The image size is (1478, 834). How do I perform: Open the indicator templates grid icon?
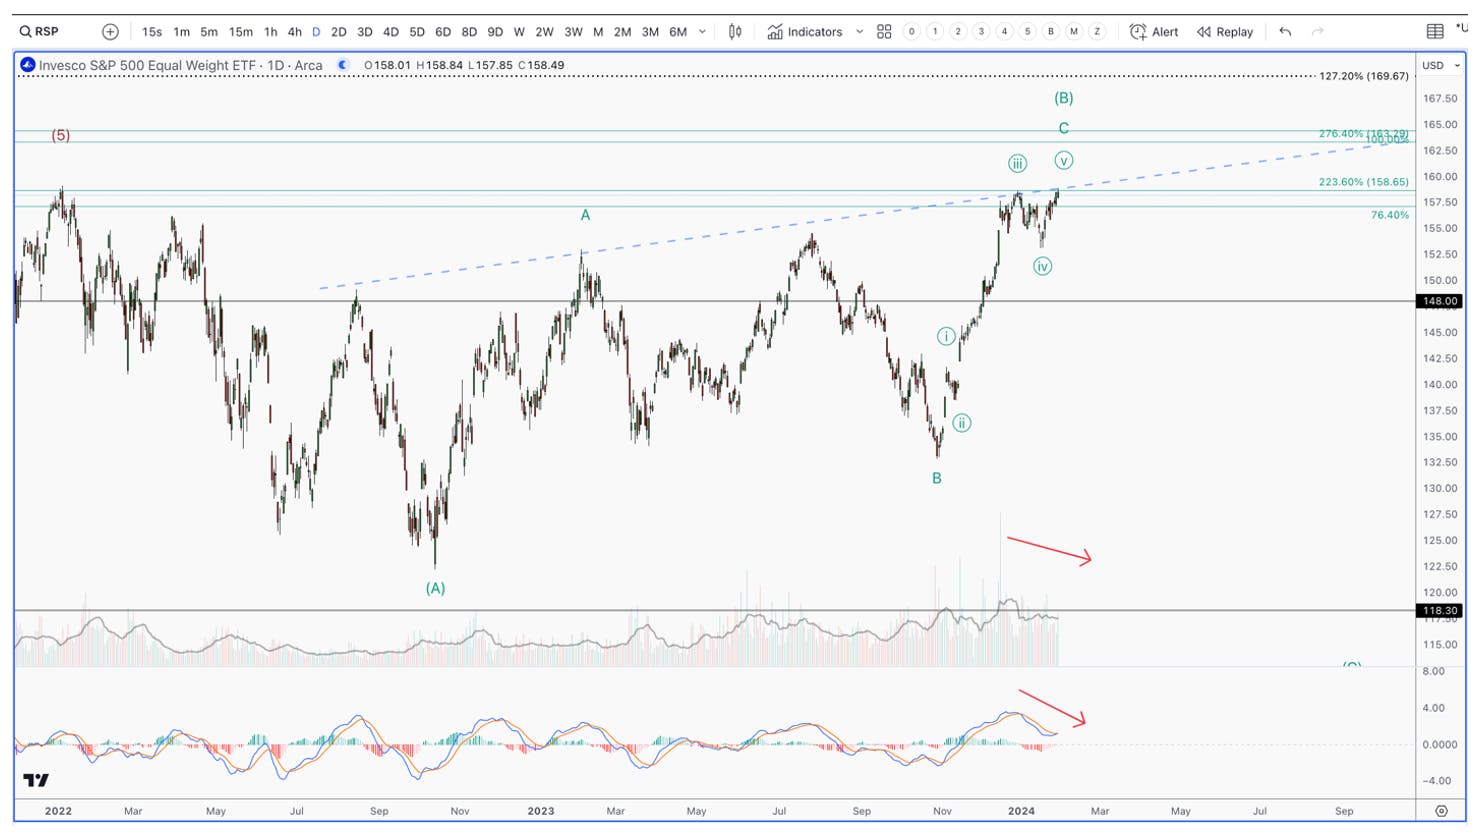click(884, 32)
